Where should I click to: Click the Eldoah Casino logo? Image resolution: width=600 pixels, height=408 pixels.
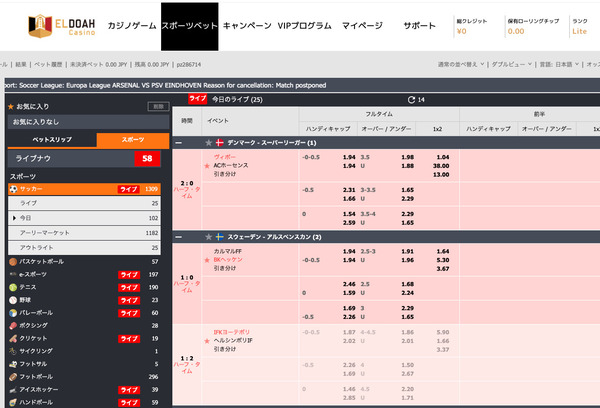(x=62, y=26)
